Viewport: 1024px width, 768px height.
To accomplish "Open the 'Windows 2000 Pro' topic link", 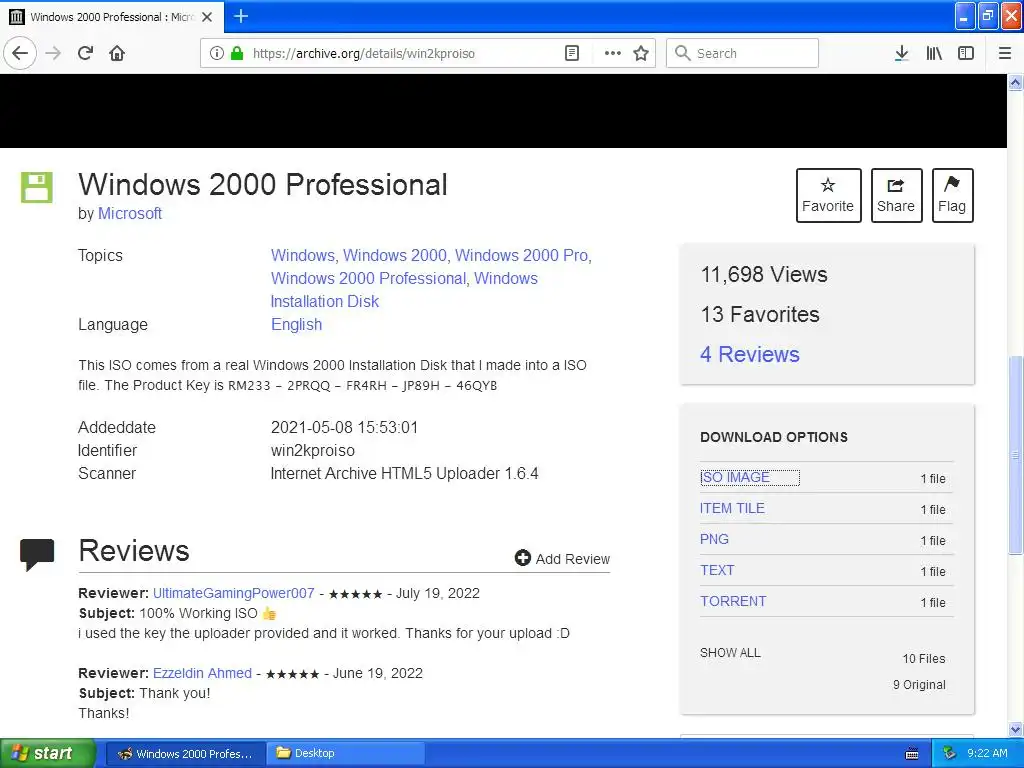I will pos(521,255).
